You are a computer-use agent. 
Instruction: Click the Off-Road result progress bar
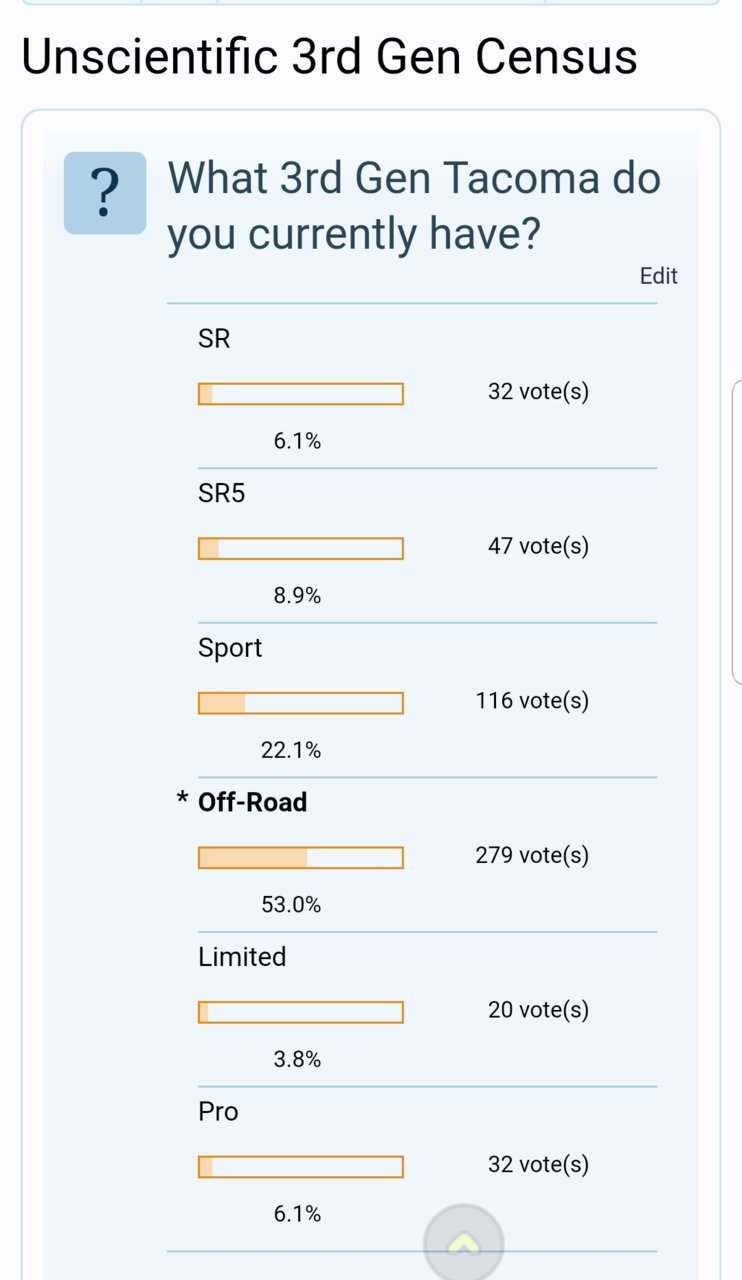pos(301,858)
